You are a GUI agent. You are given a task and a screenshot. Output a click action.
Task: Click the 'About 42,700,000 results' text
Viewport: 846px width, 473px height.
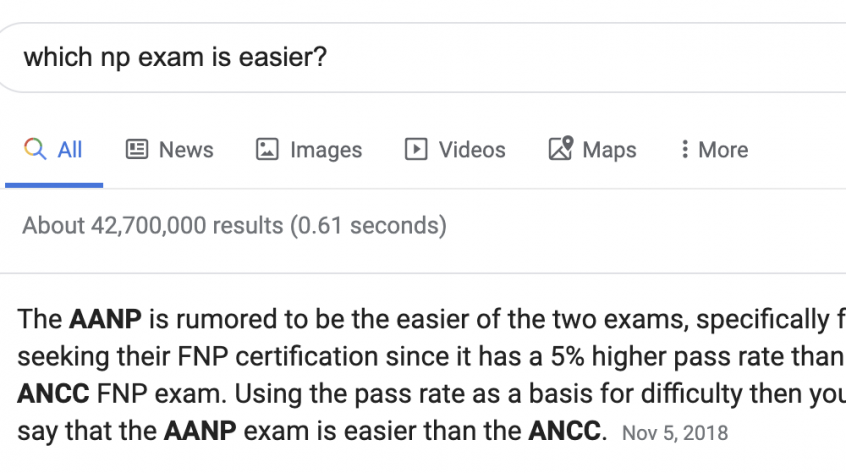pos(153,225)
